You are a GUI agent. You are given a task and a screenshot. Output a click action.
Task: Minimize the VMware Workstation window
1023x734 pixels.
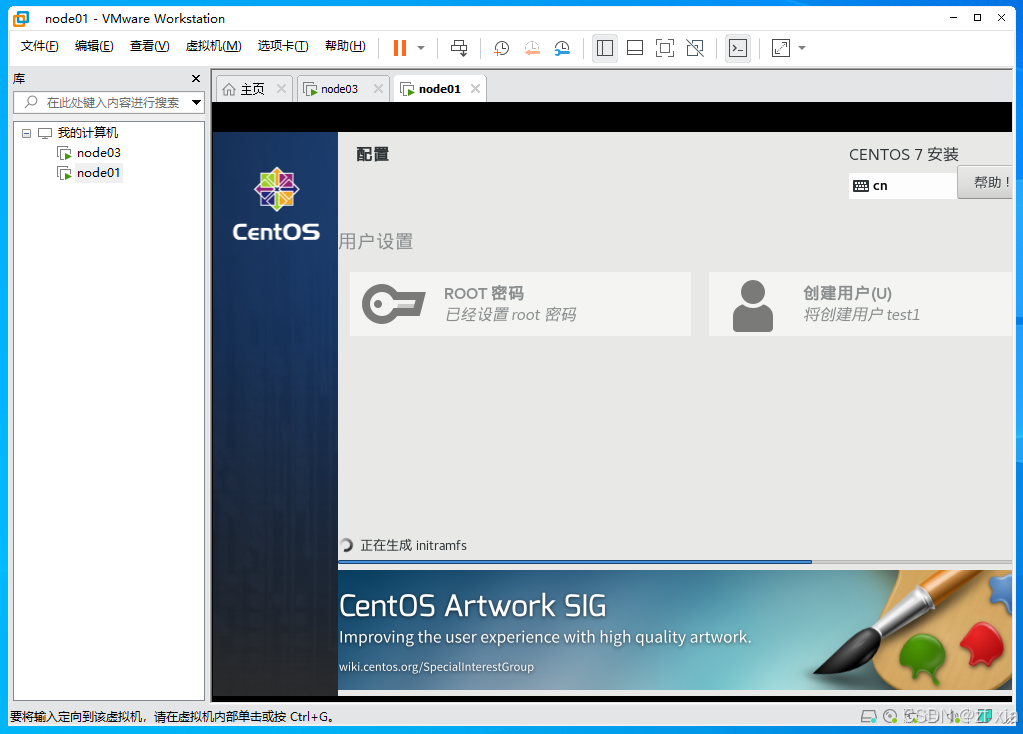[x=953, y=18]
